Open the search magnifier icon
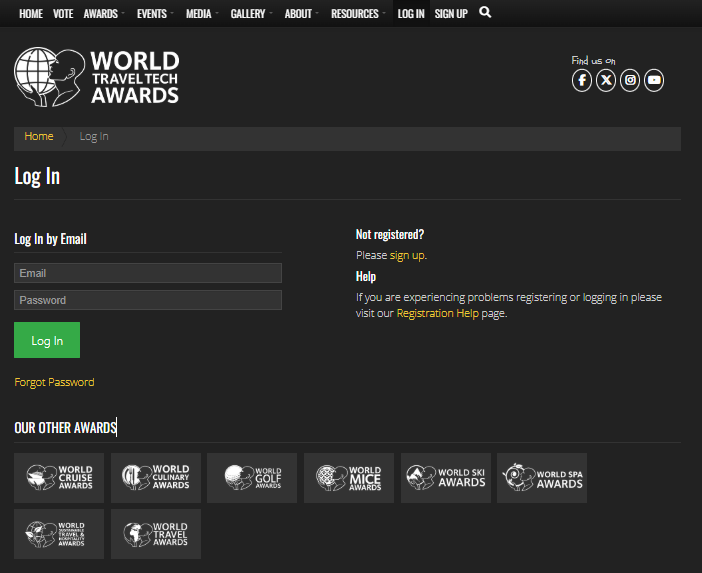The width and height of the screenshot is (702, 573). tap(485, 13)
